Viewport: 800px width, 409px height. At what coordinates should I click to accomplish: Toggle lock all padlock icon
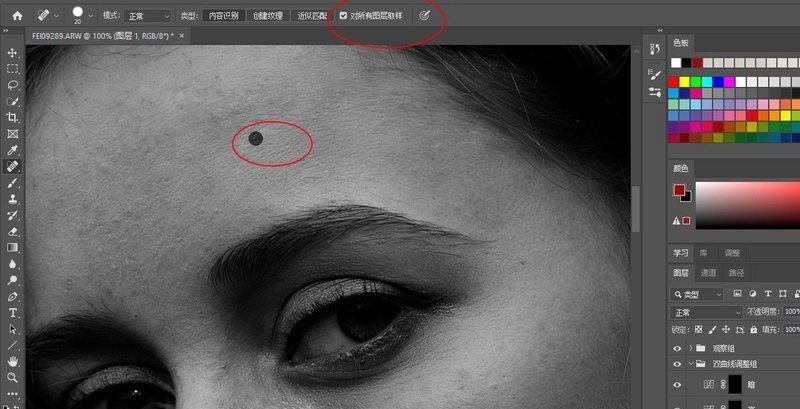[x=753, y=330]
